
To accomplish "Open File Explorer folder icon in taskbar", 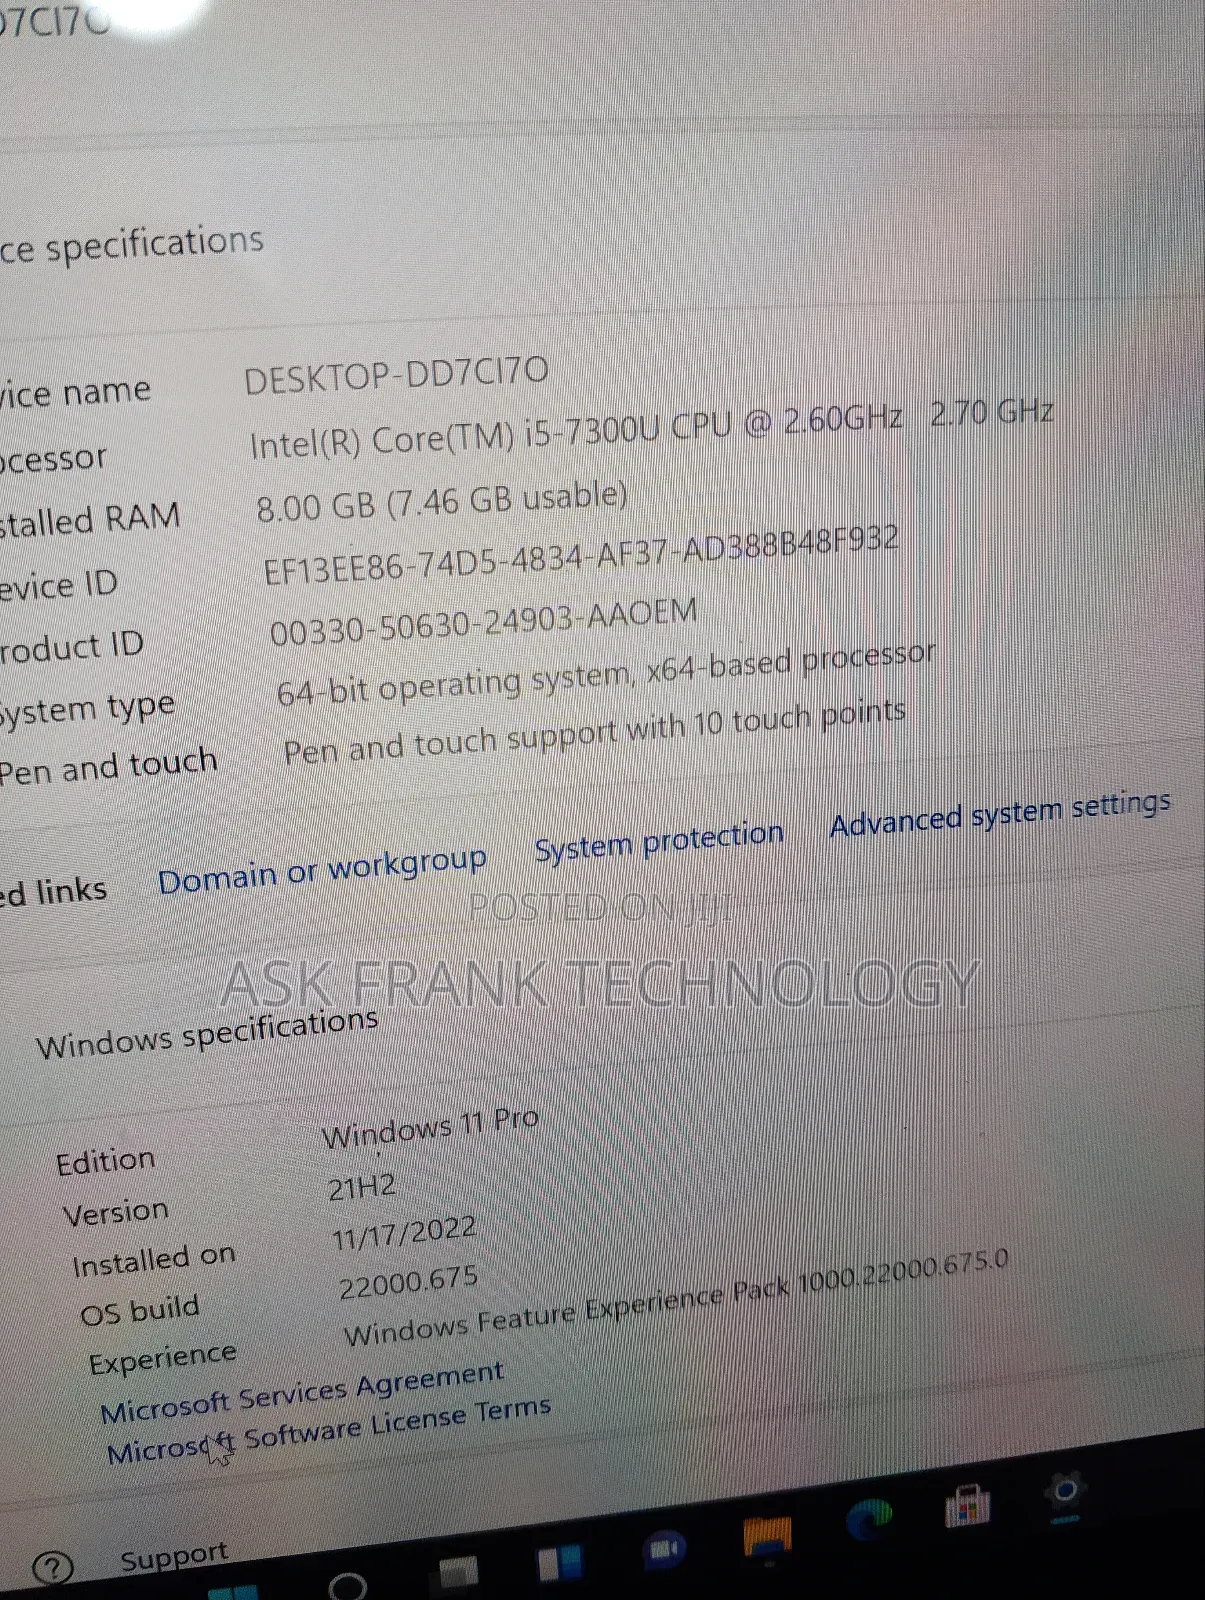I will coord(767,1536).
